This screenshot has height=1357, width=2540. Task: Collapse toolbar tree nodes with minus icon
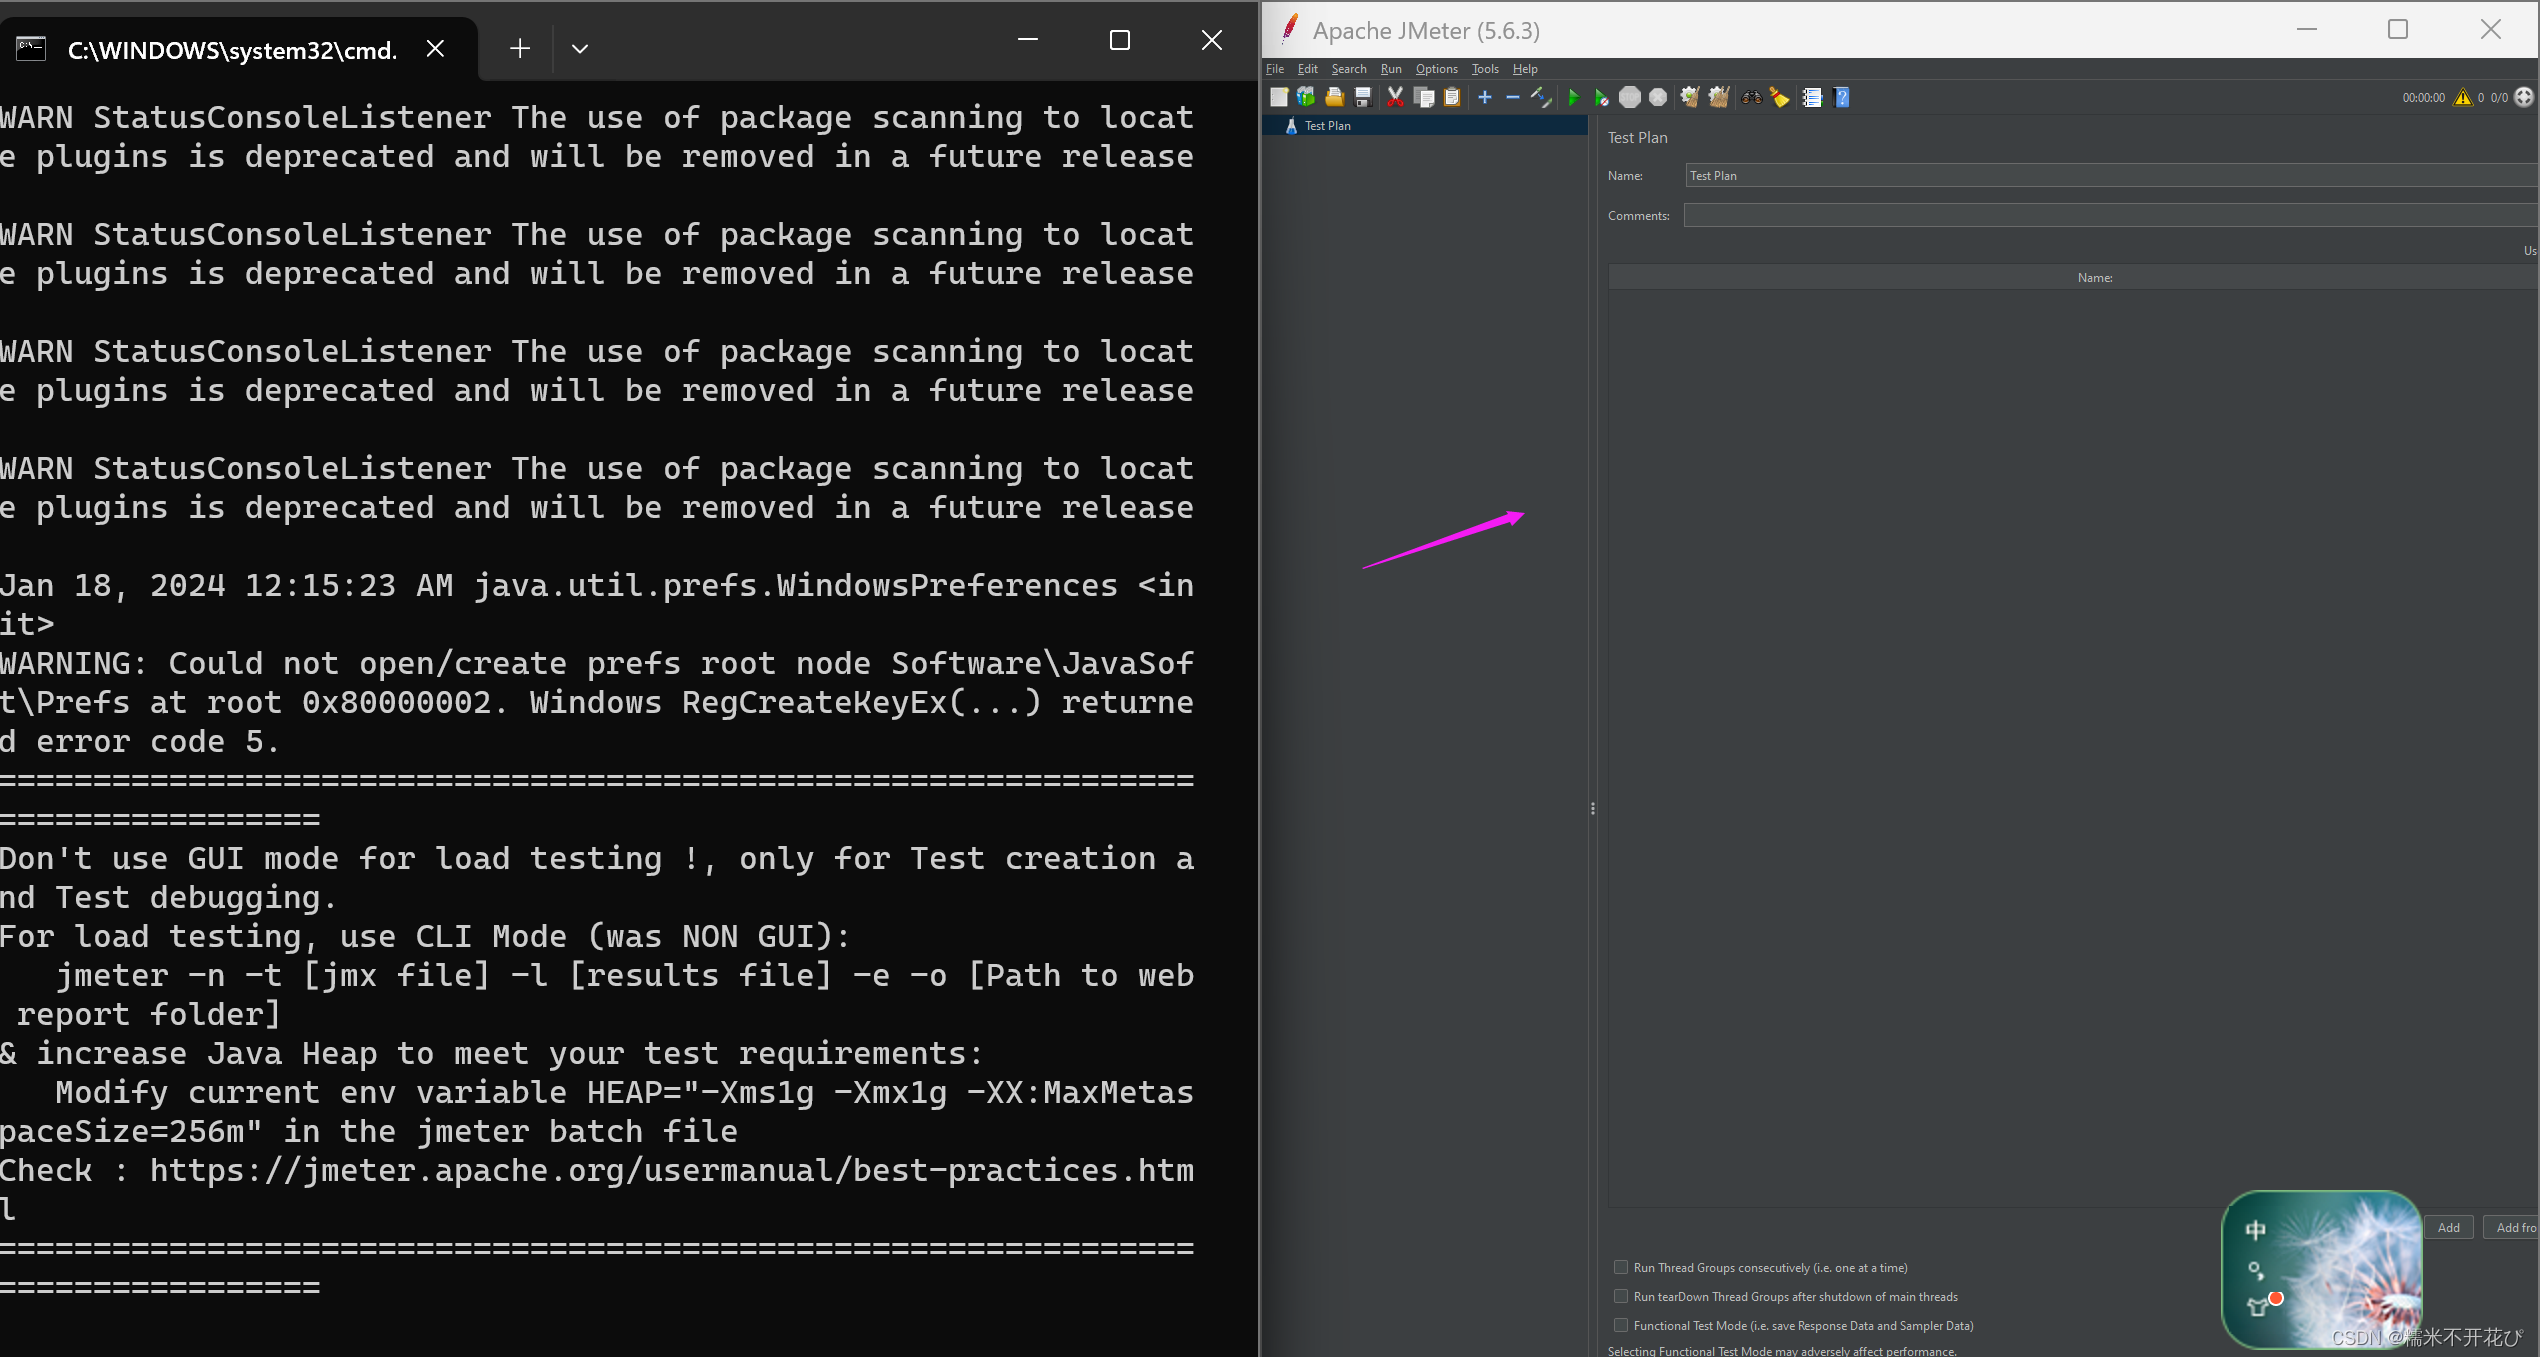1512,97
